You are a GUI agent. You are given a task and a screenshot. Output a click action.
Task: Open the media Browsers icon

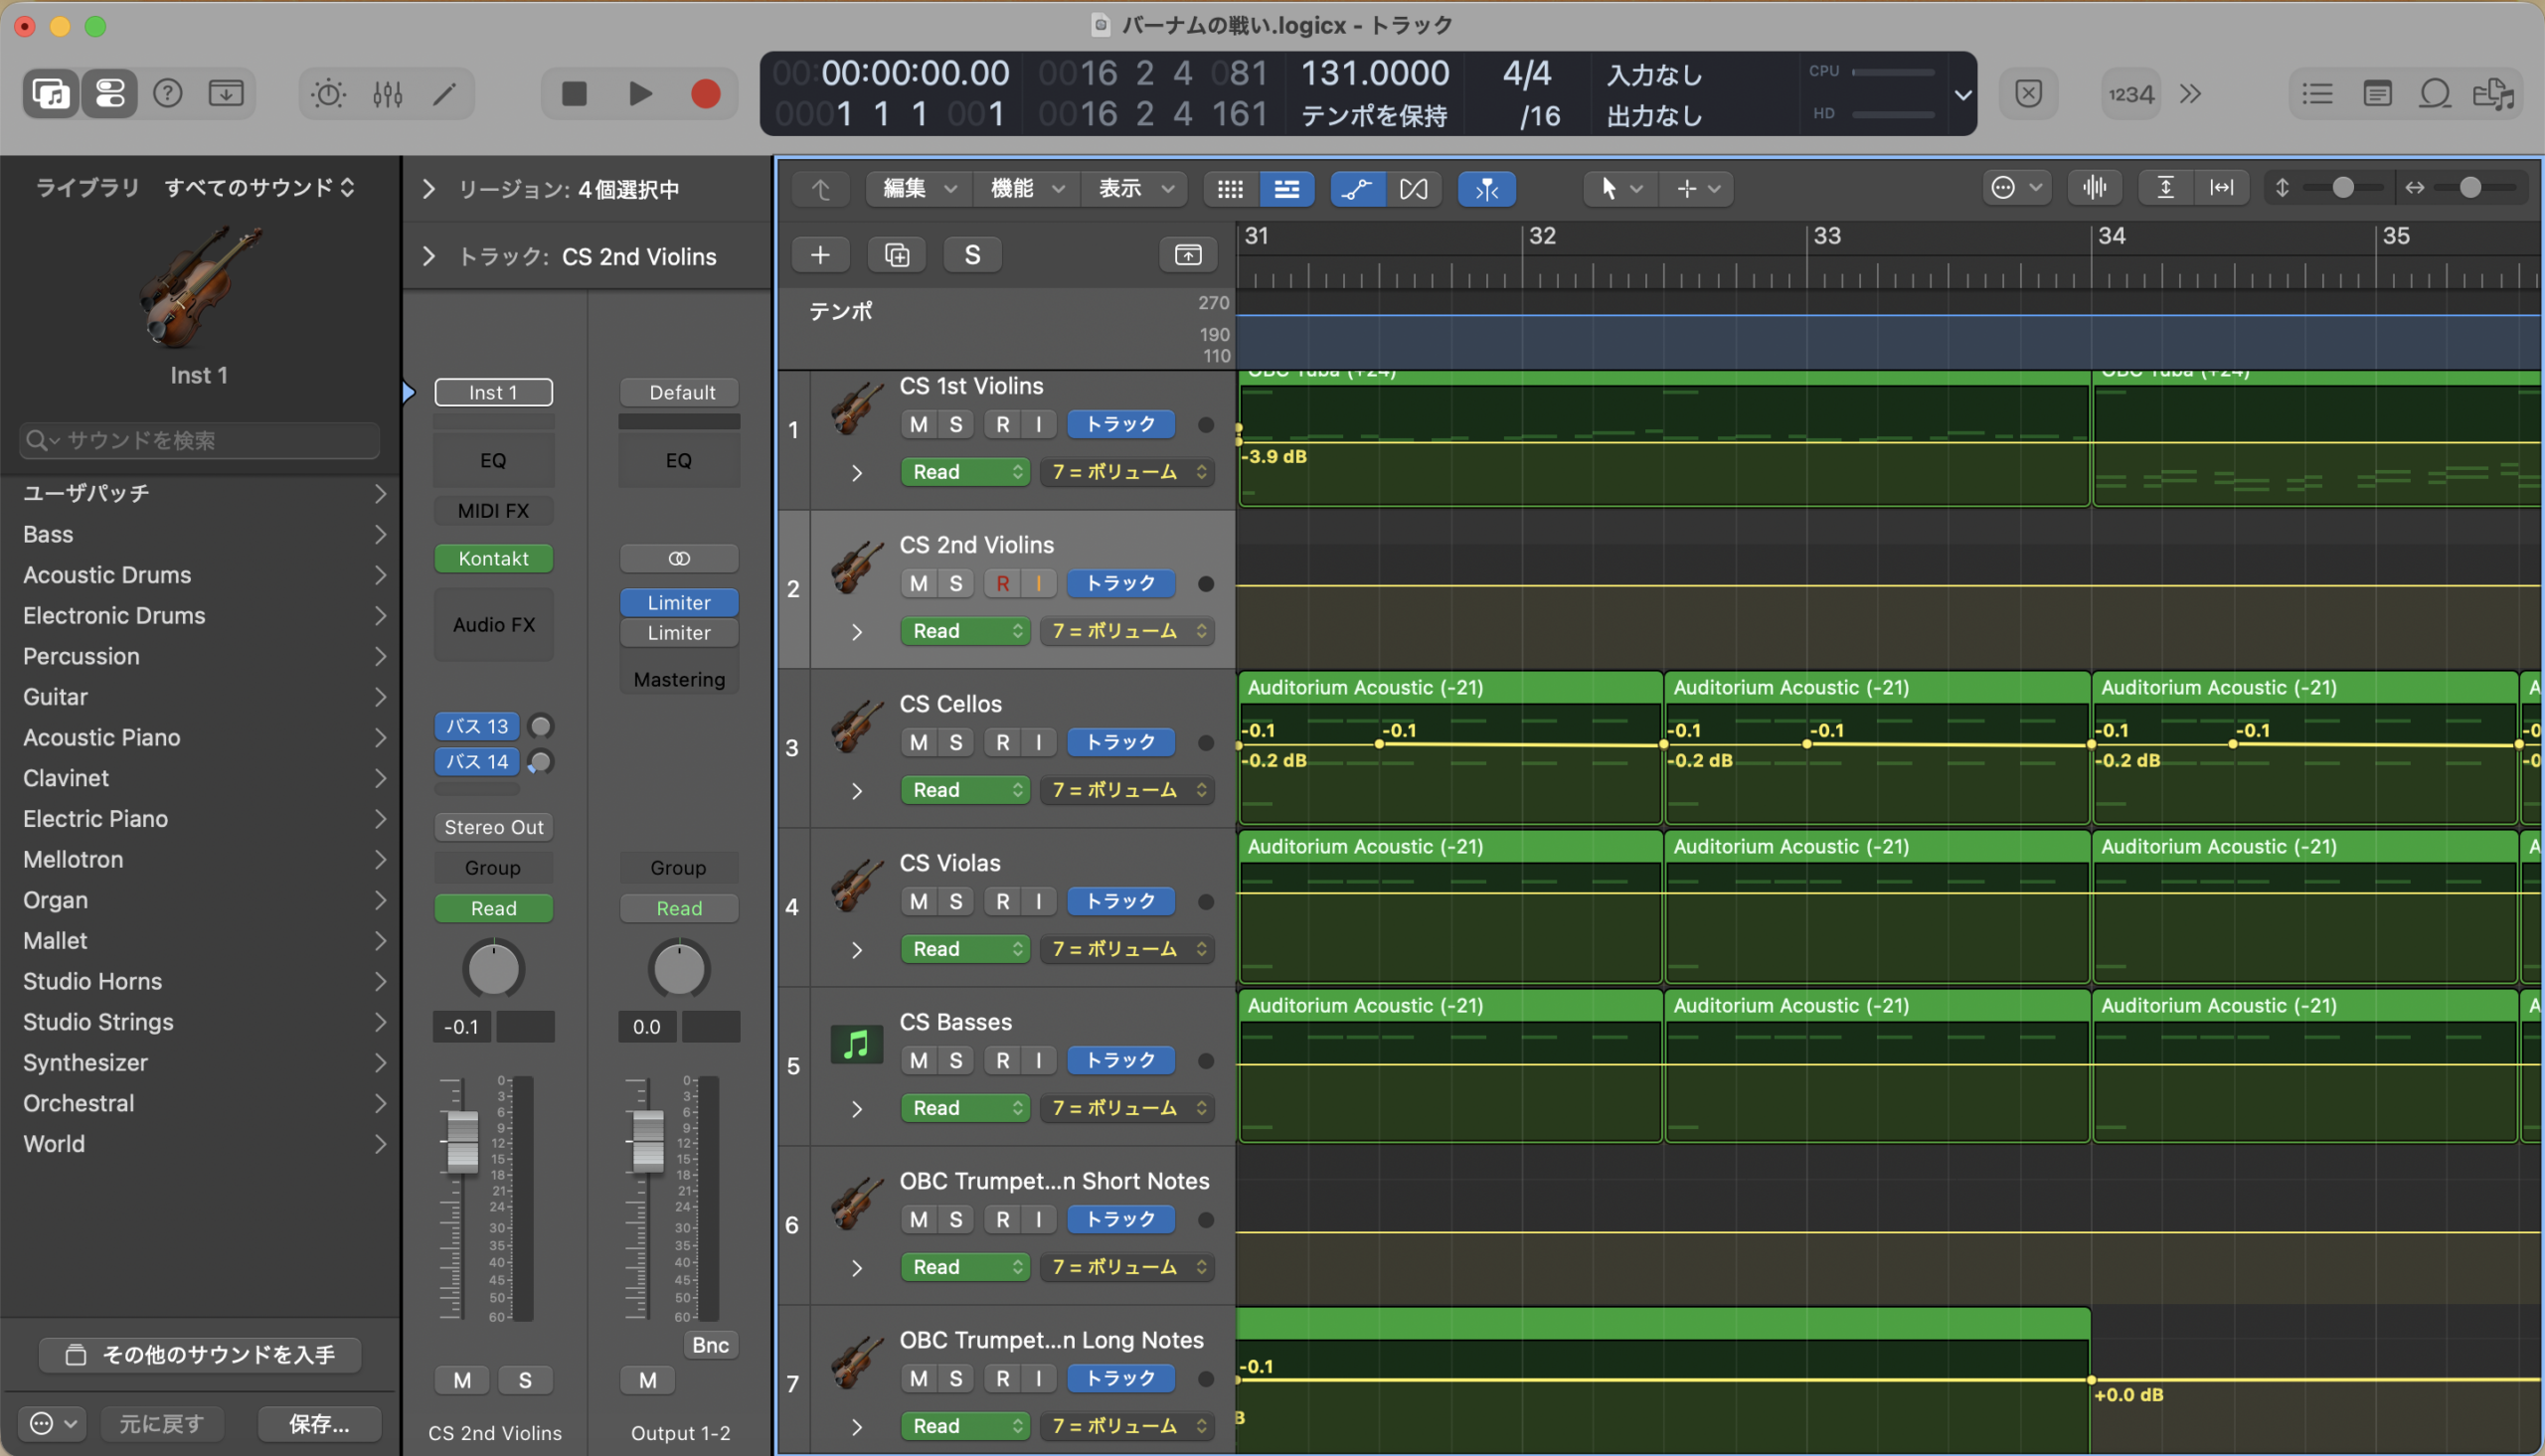[x=2494, y=94]
